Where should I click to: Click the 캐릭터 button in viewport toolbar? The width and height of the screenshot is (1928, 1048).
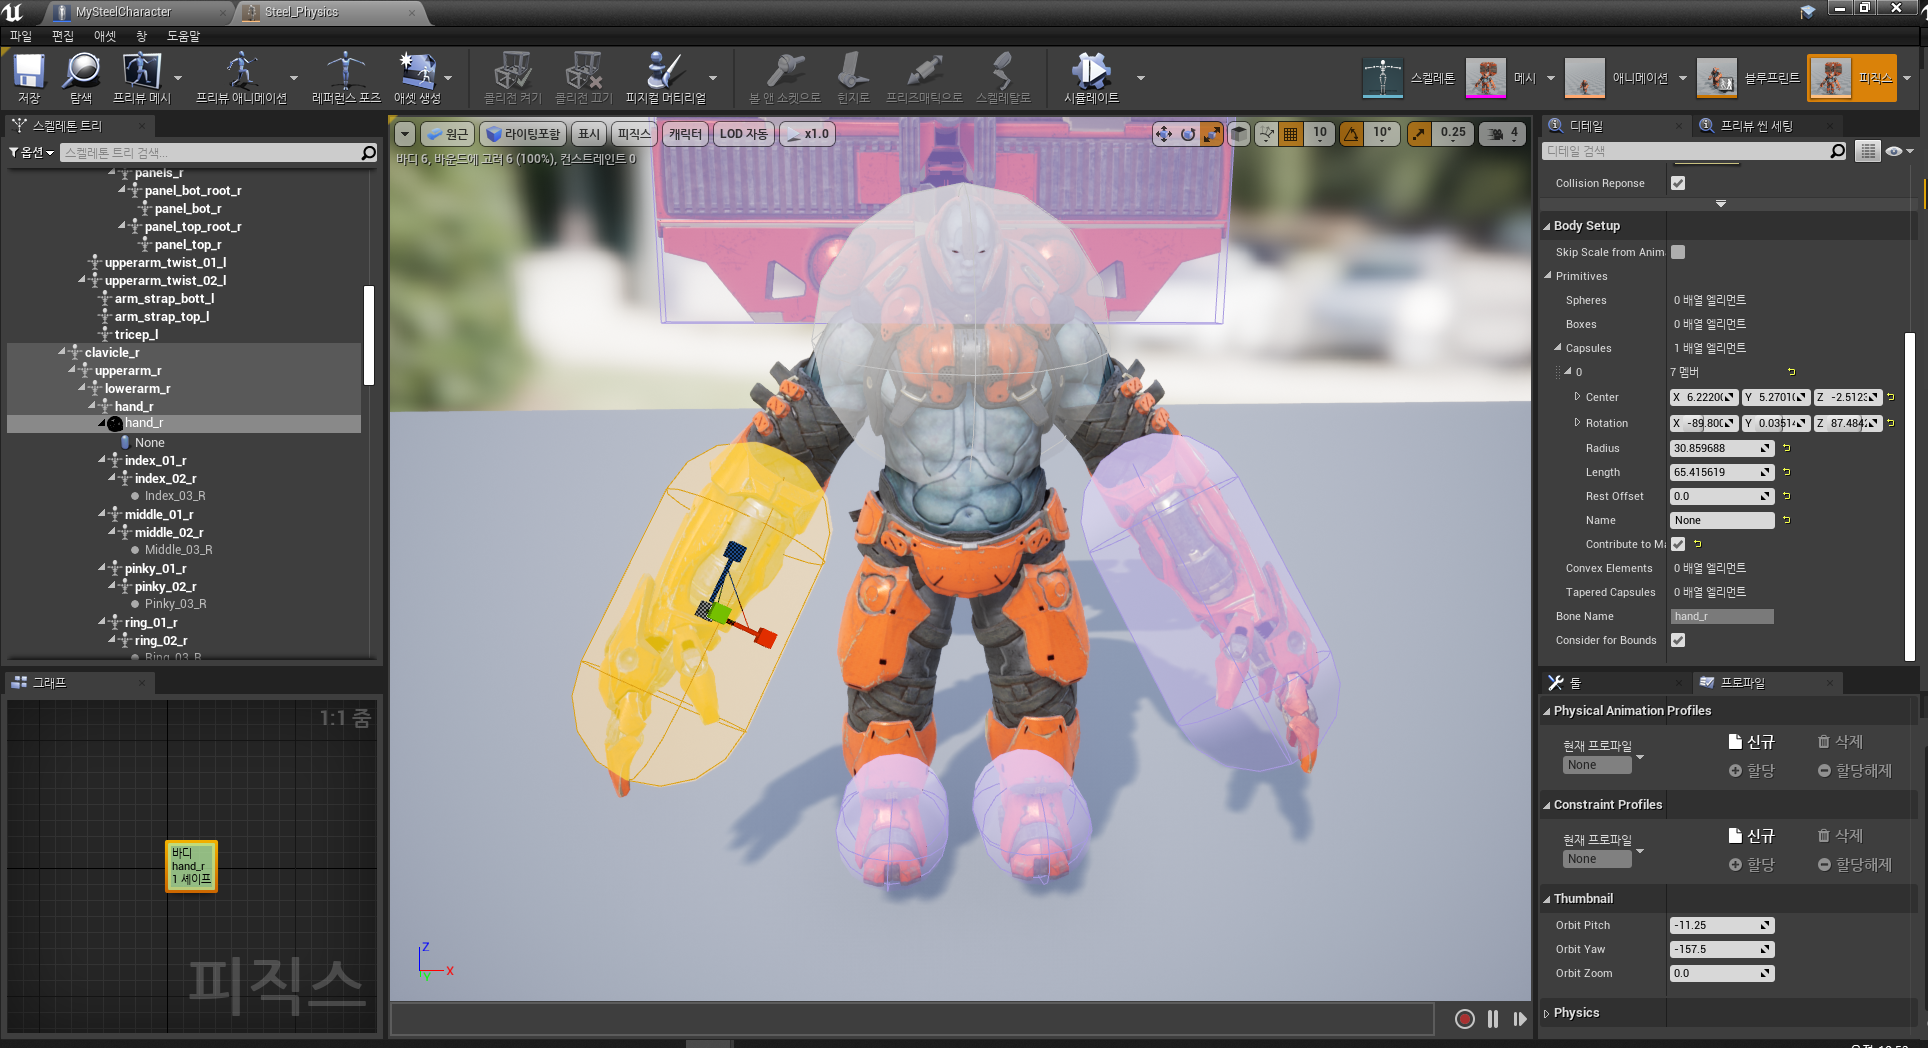click(685, 134)
